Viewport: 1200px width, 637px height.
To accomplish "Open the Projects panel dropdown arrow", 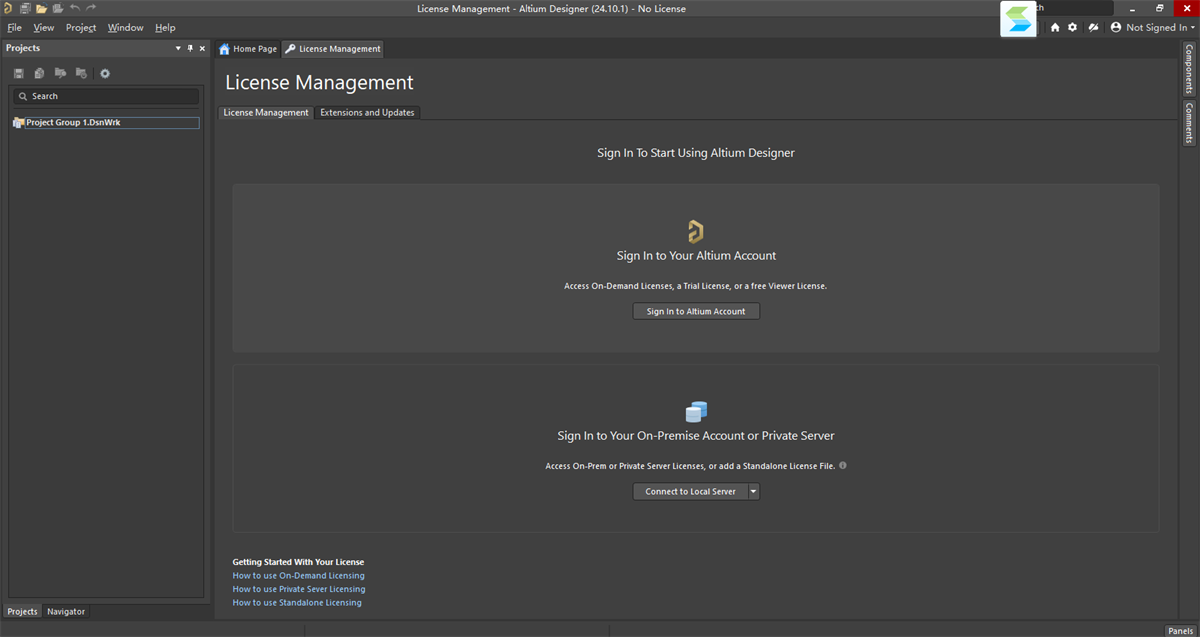I will tap(178, 48).
